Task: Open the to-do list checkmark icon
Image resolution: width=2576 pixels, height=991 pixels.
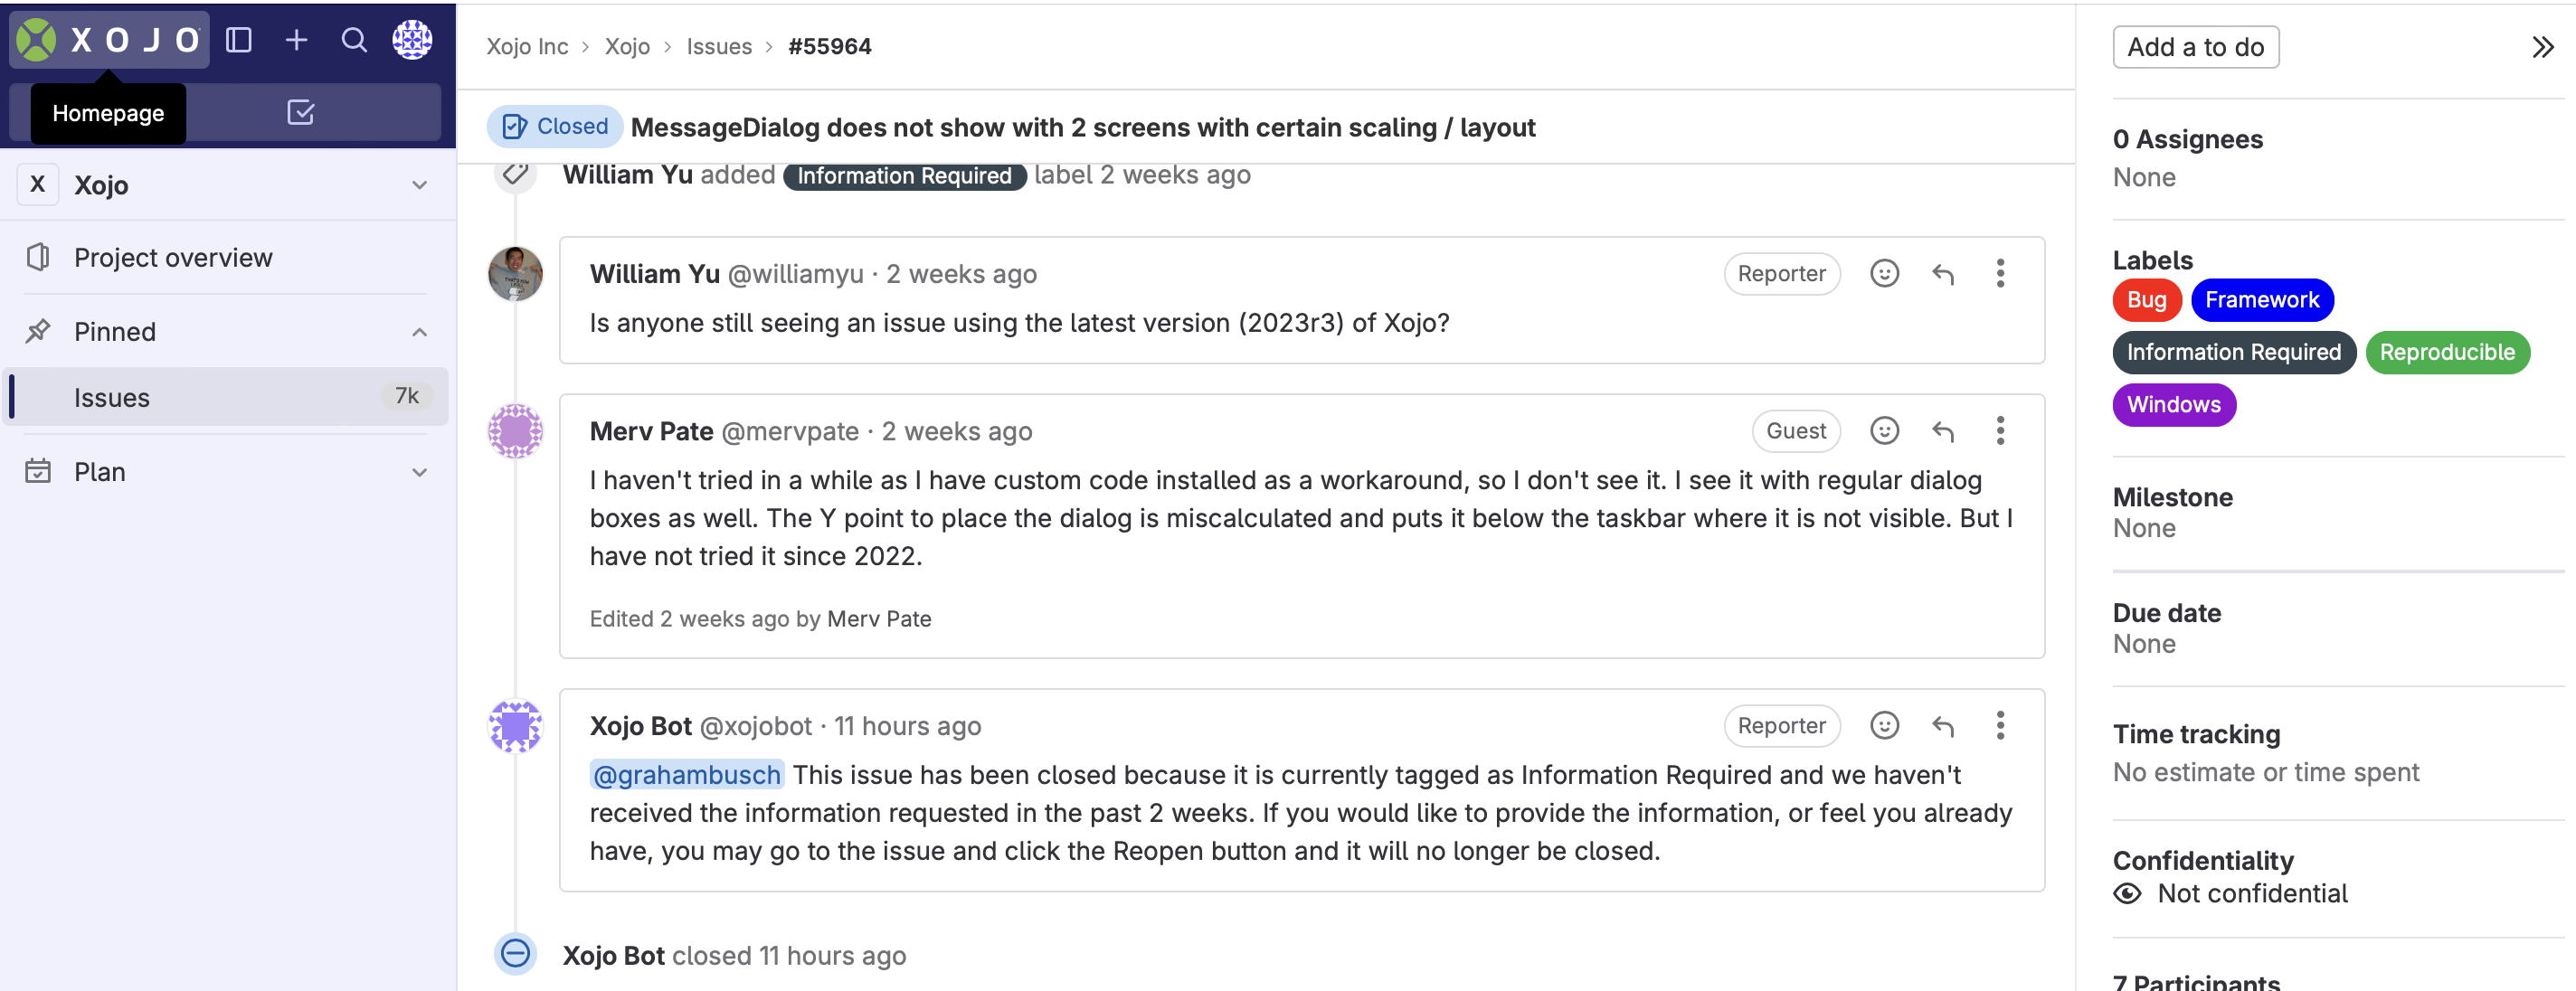Action: coord(300,112)
